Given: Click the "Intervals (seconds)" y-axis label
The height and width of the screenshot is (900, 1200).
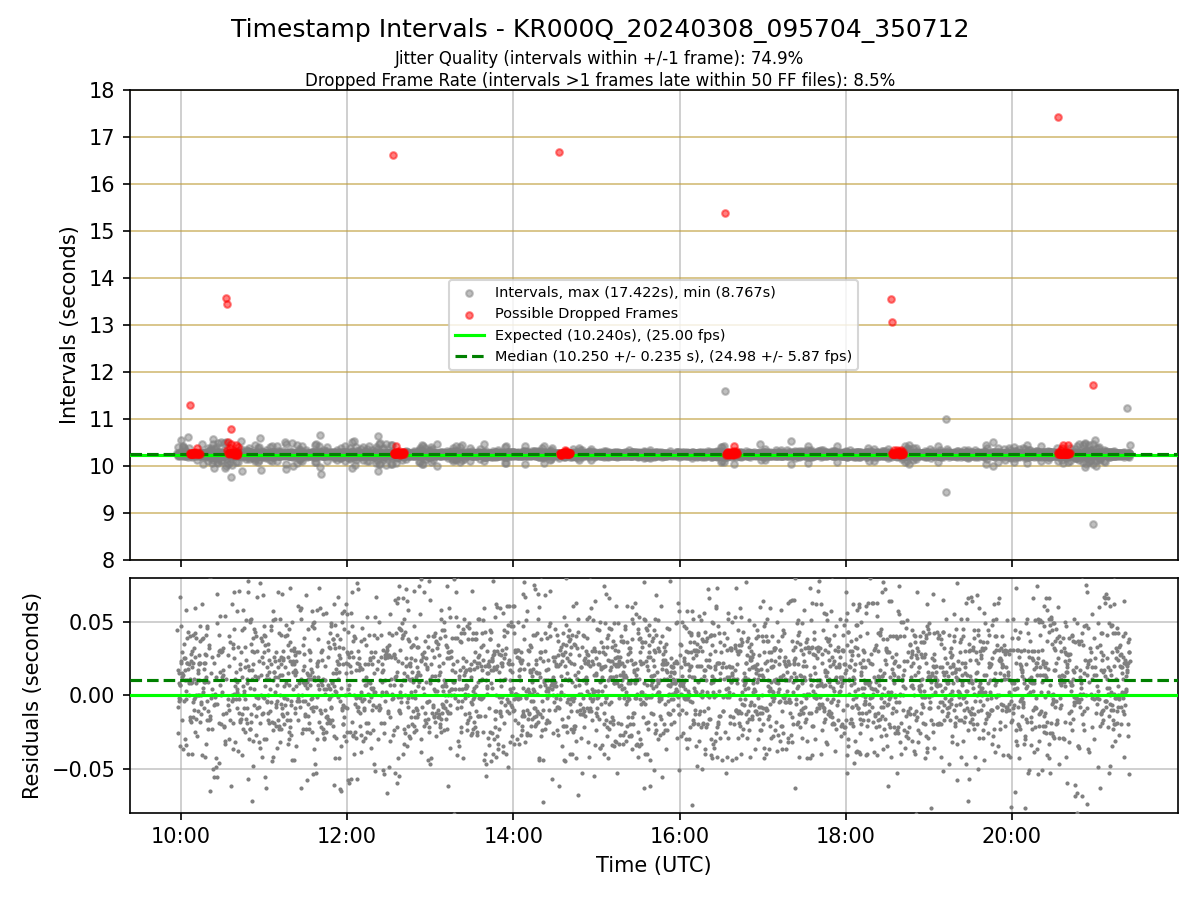Looking at the screenshot, I should point(68,325).
